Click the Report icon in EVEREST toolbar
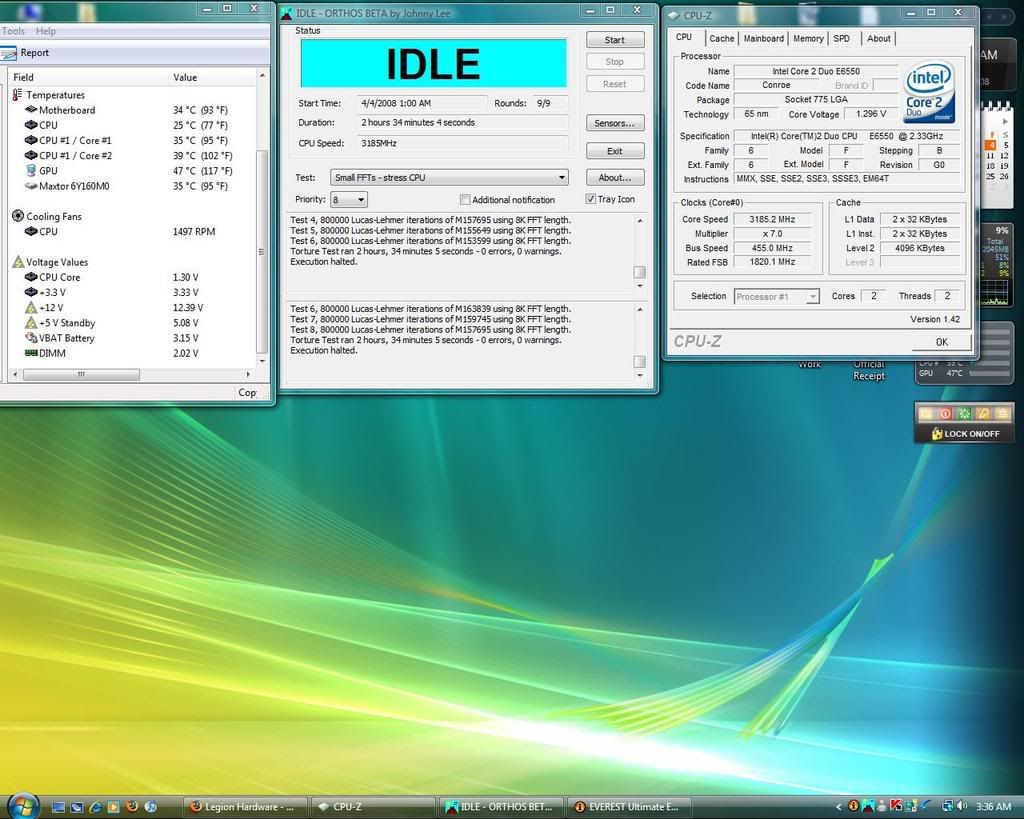 pyautogui.click(x=10, y=53)
